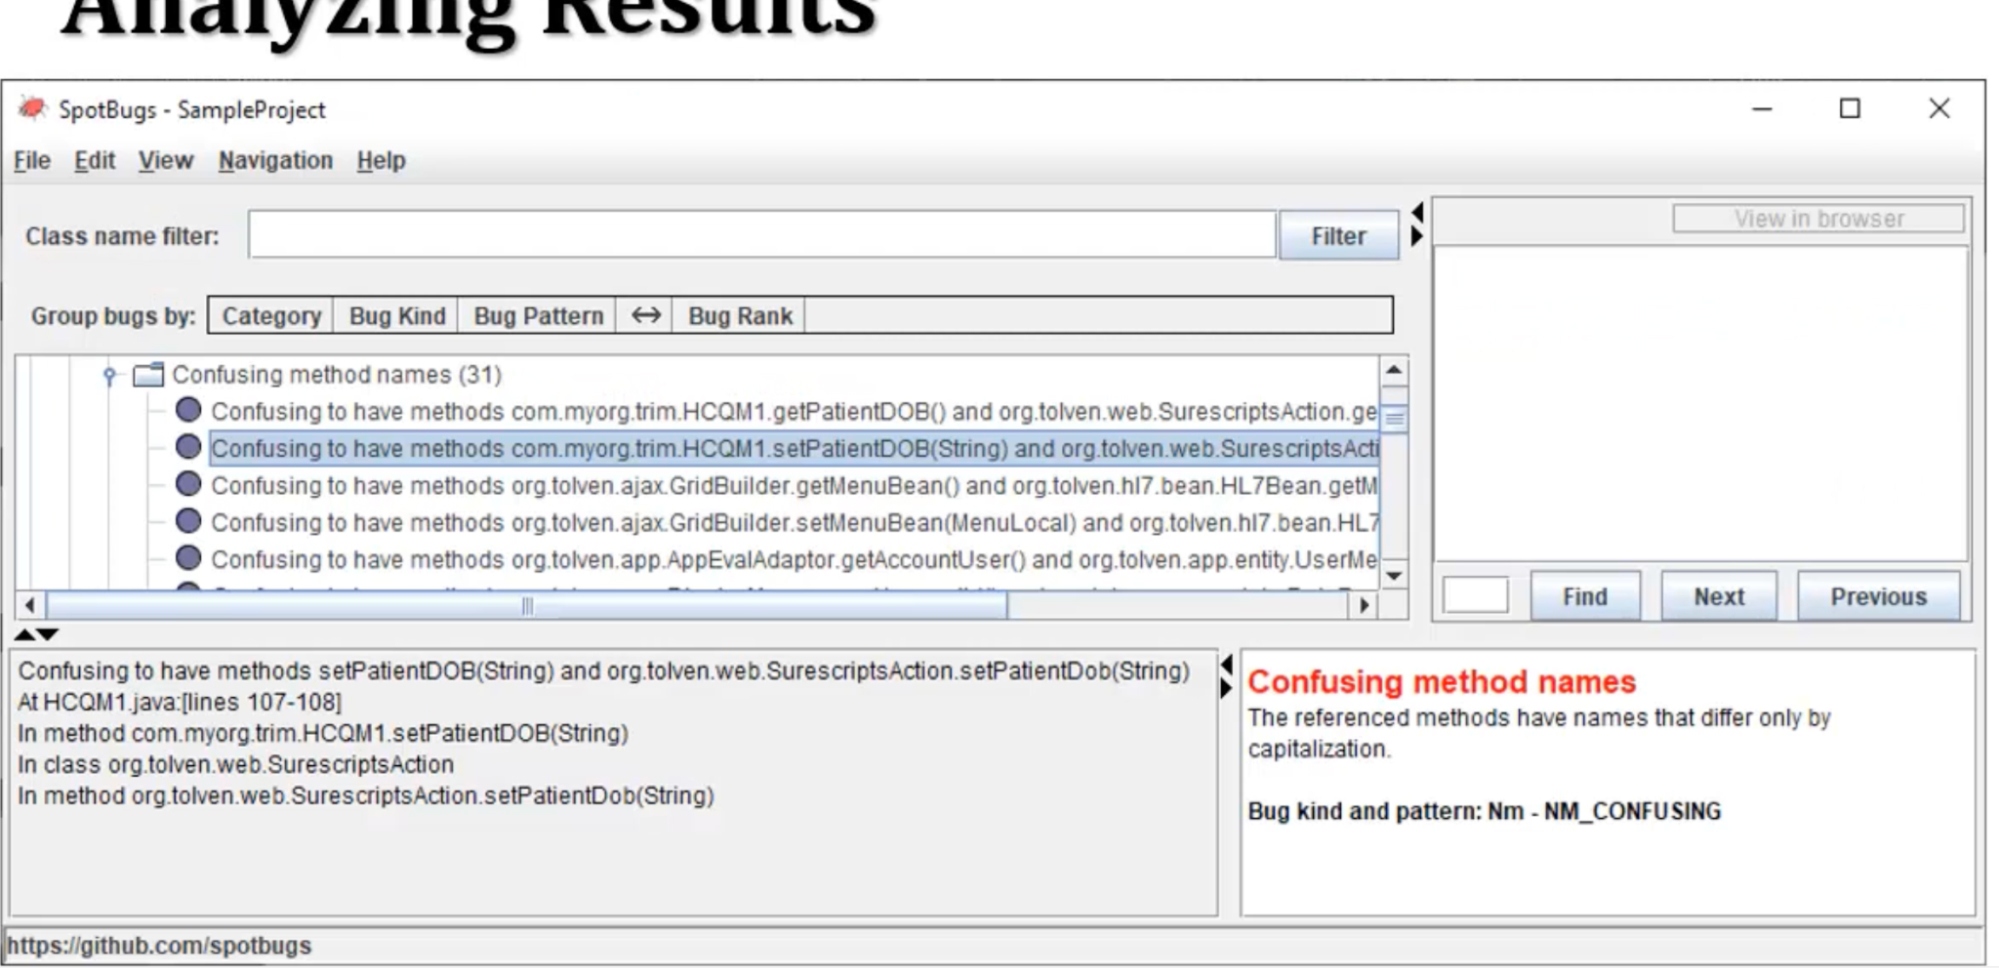Open the File menu
This screenshot has width=1999, height=968.
click(x=32, y=161)
